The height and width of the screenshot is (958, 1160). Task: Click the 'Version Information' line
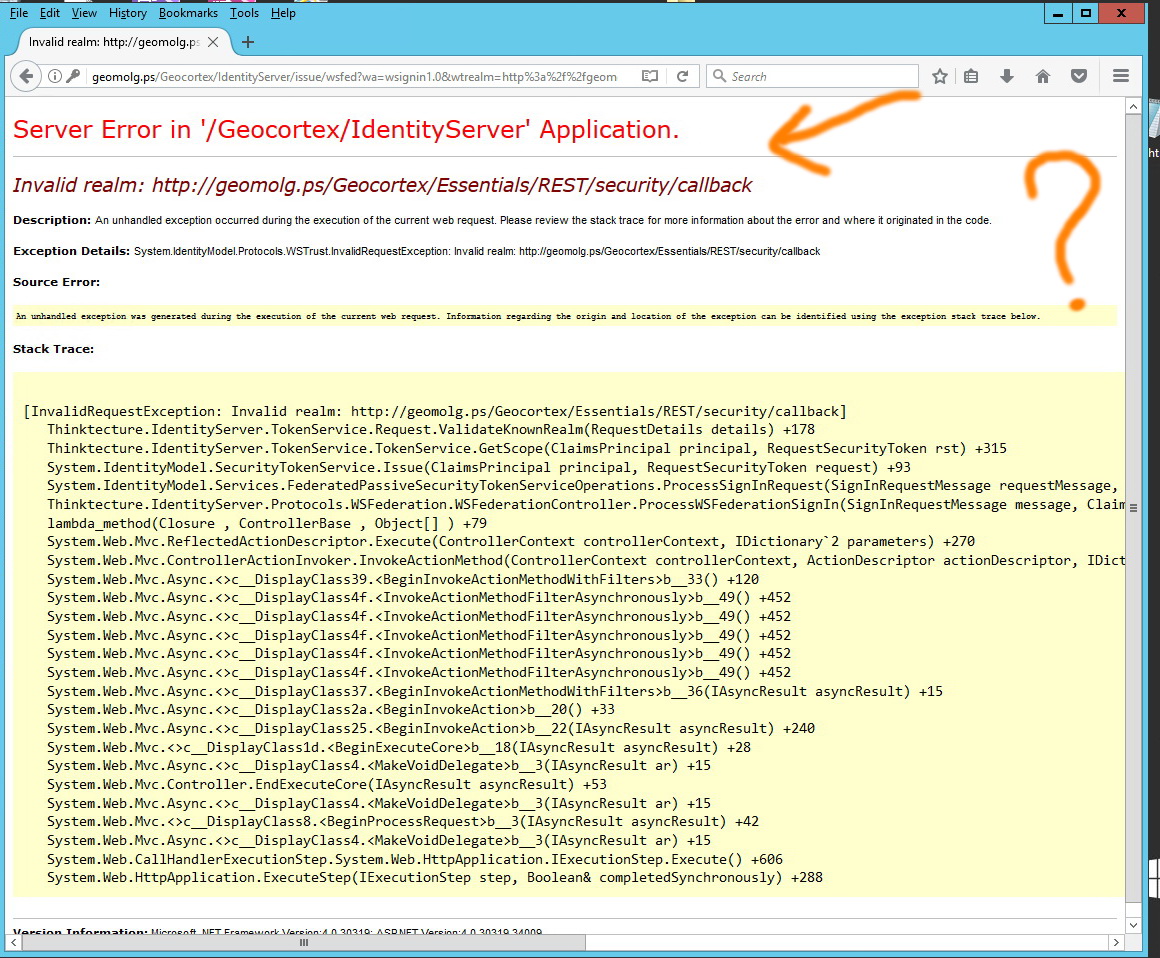(277, 931)
